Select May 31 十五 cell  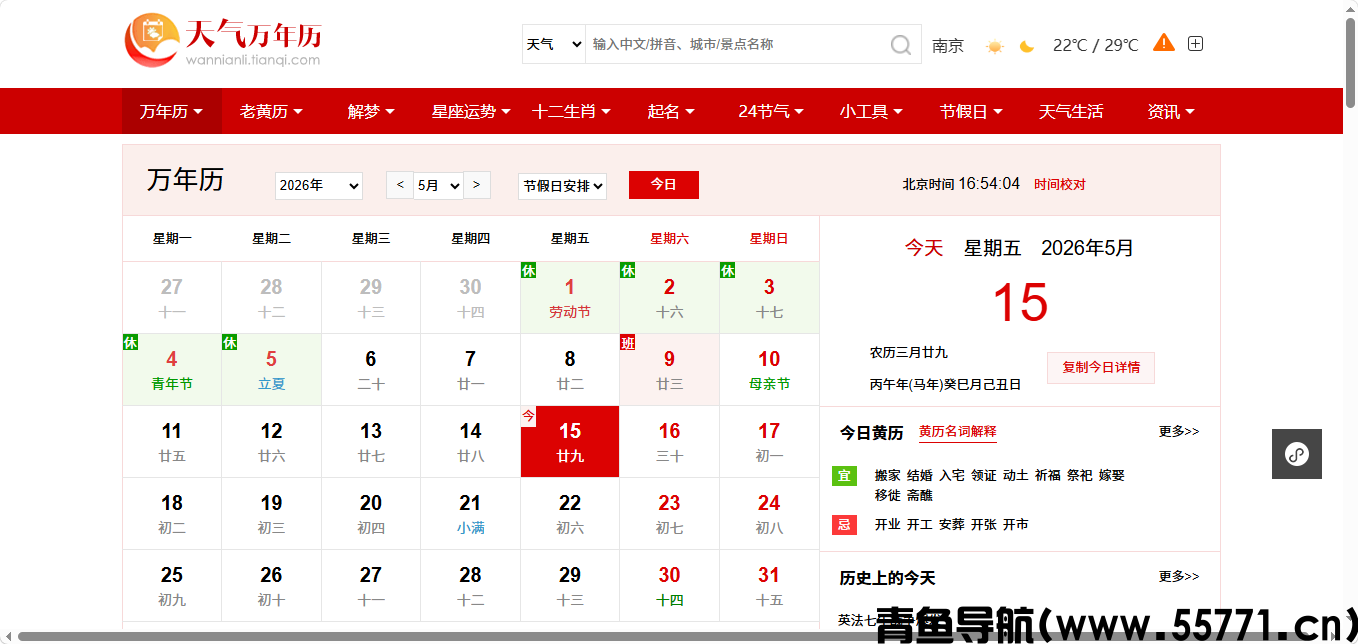tap(769, 586)
